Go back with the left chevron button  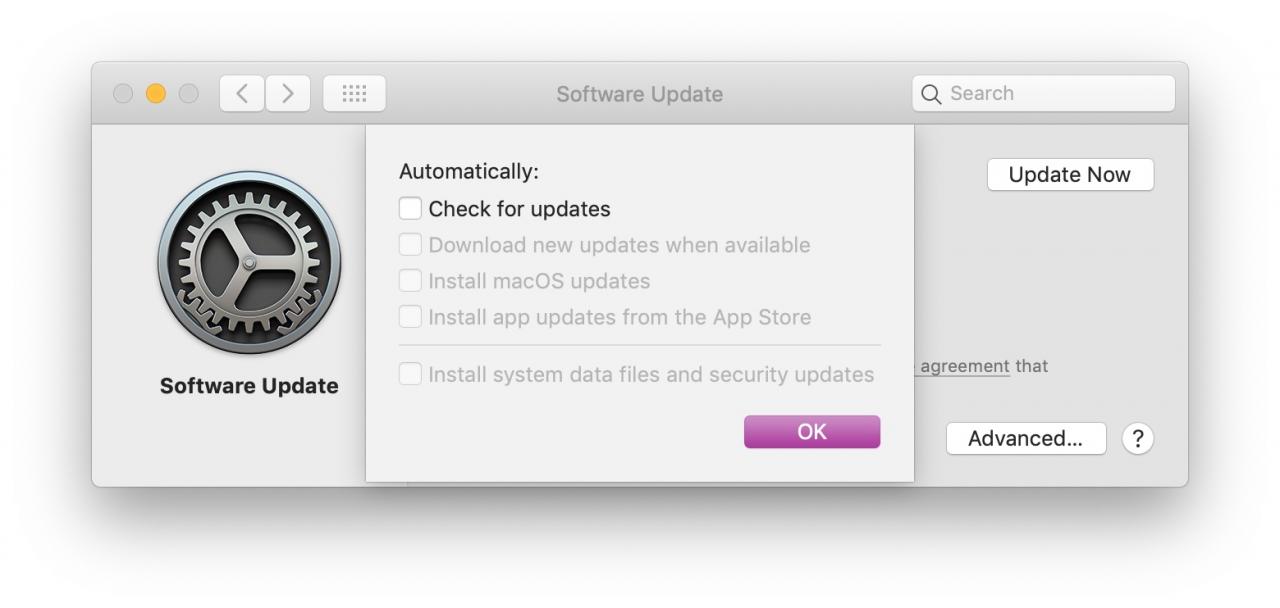tap(242, 93)
